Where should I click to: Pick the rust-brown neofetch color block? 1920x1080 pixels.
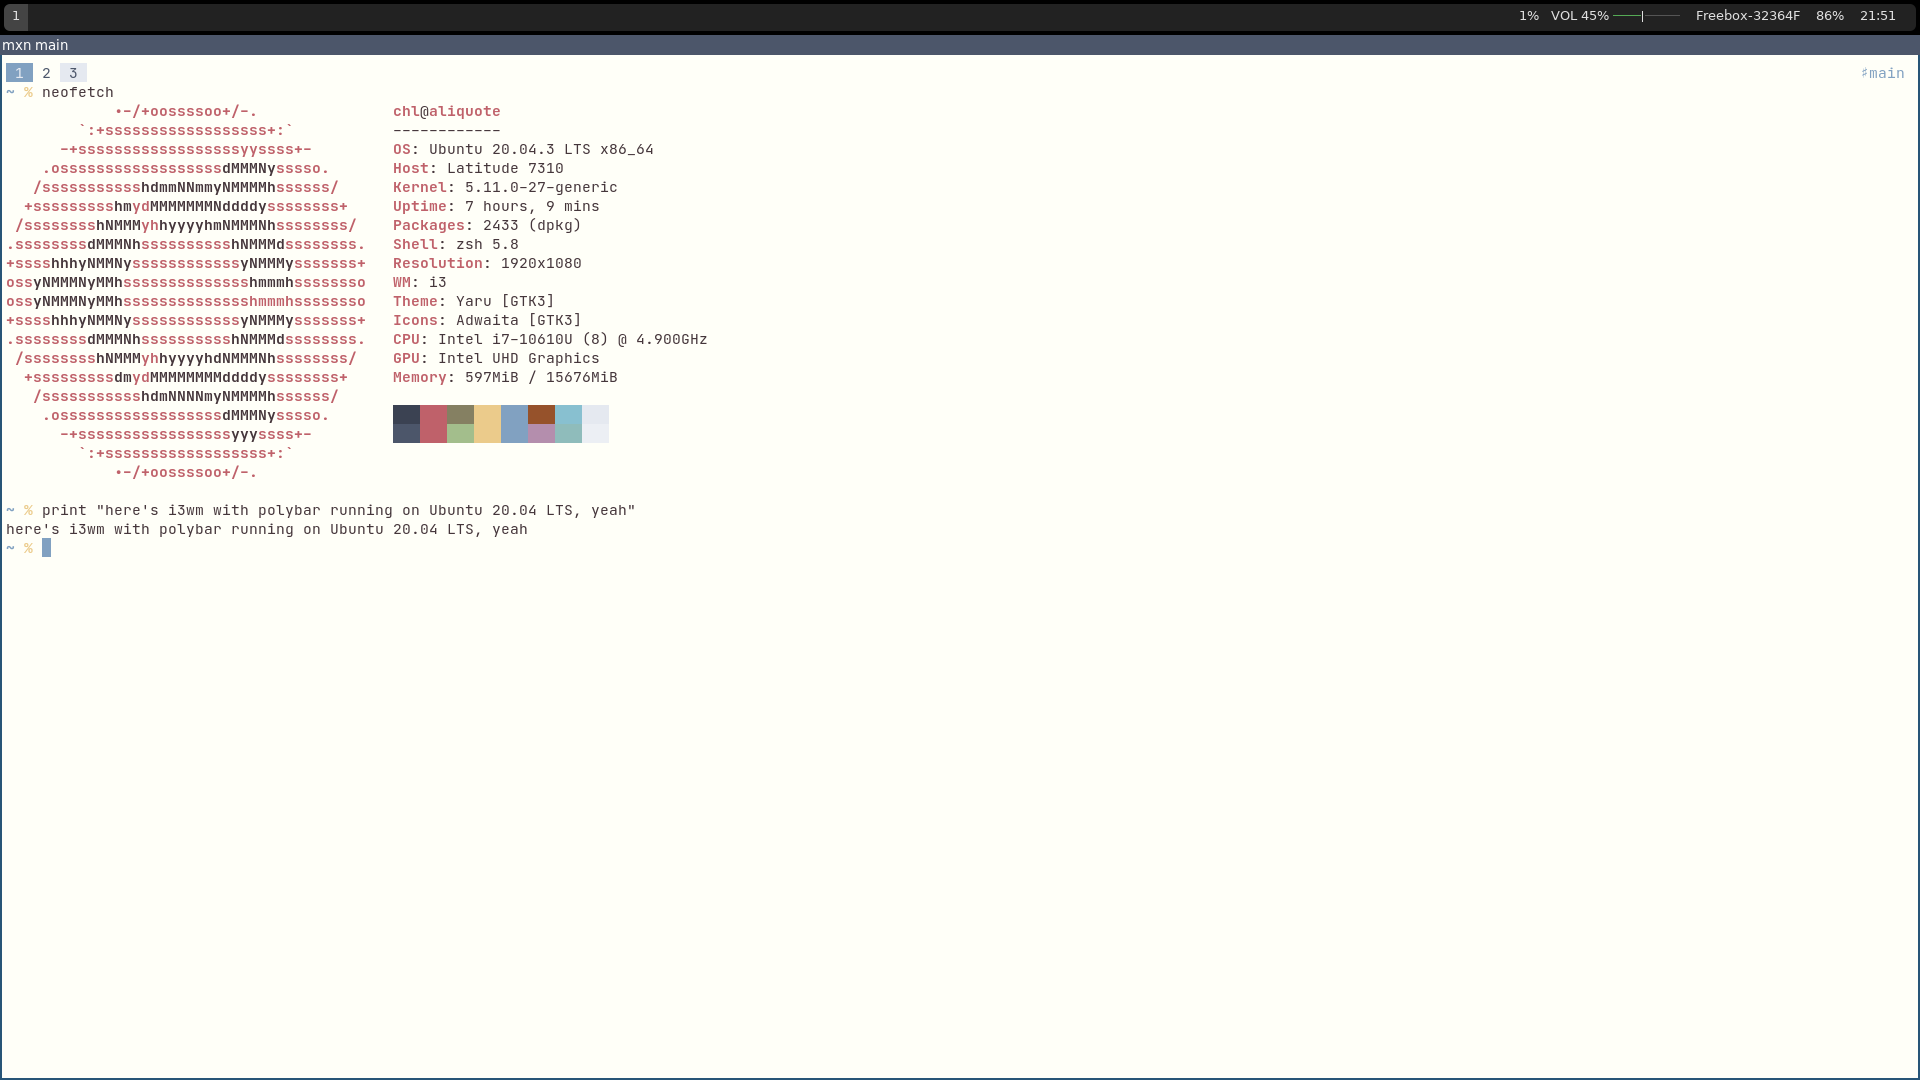tap(541, 414)
